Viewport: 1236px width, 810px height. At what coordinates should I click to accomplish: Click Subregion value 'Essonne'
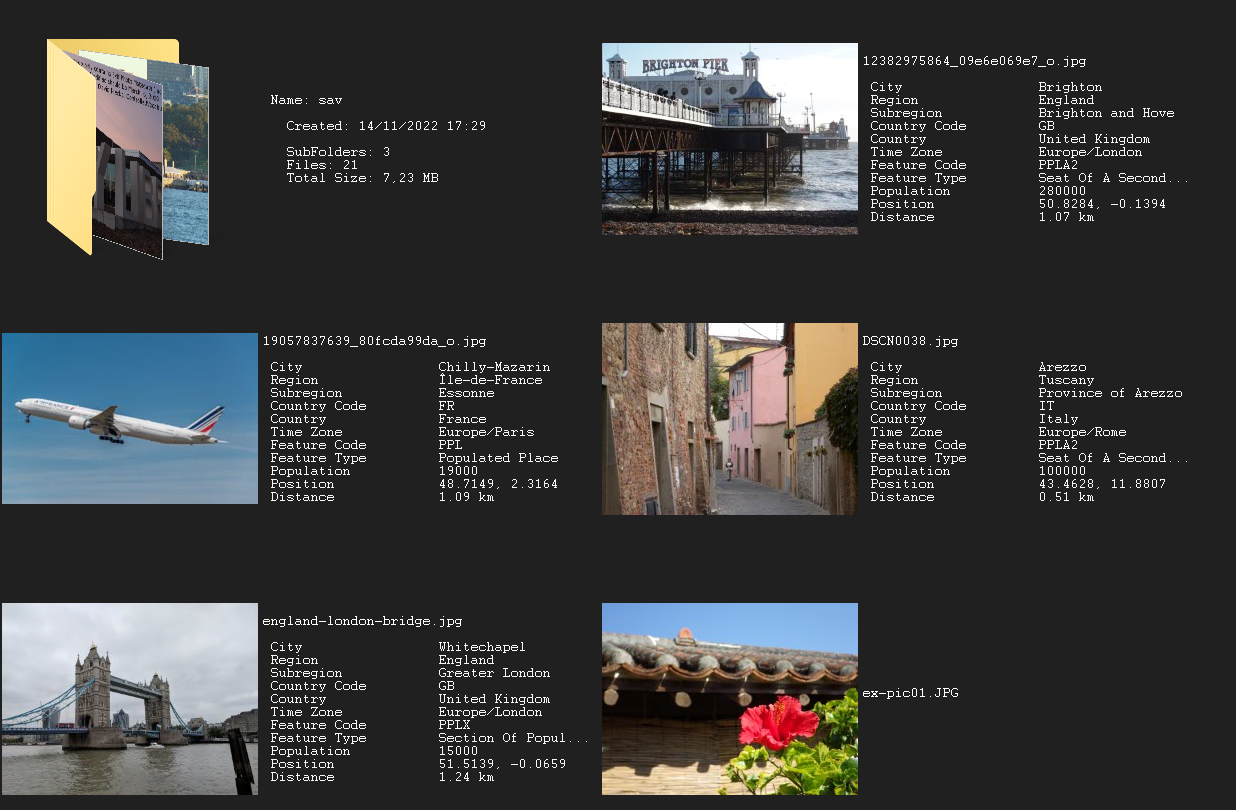point(466,393)
